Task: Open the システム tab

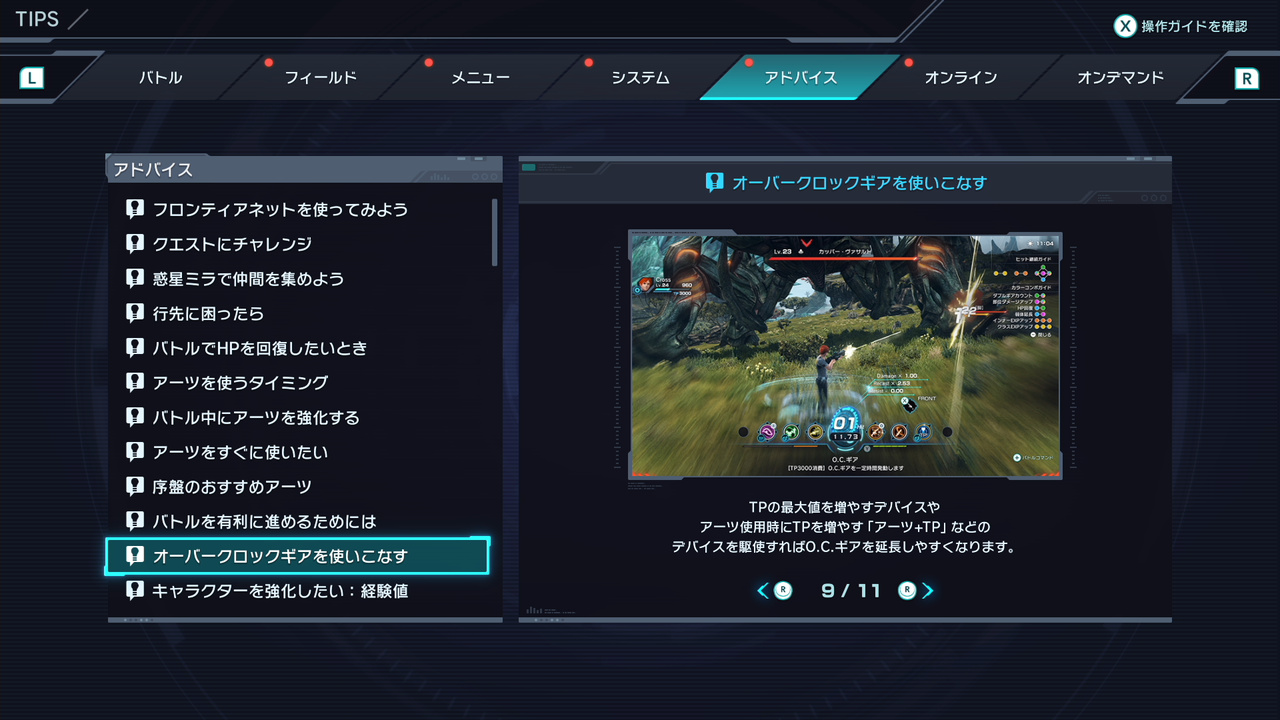Action: click(x=640, y=77)
